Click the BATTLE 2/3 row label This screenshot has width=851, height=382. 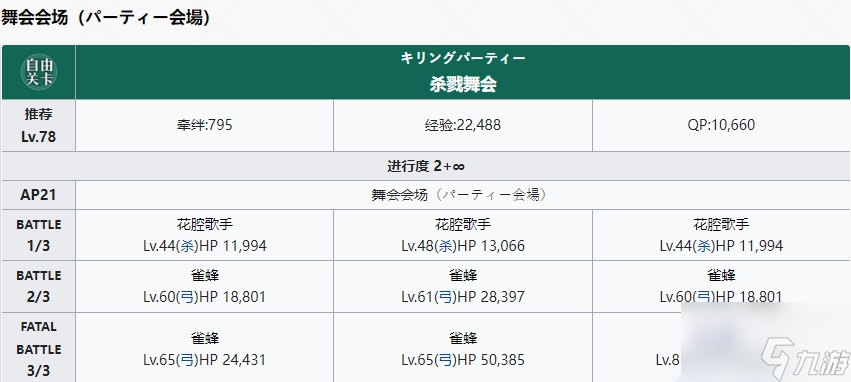pyautogui.click(x=39, y=286)
